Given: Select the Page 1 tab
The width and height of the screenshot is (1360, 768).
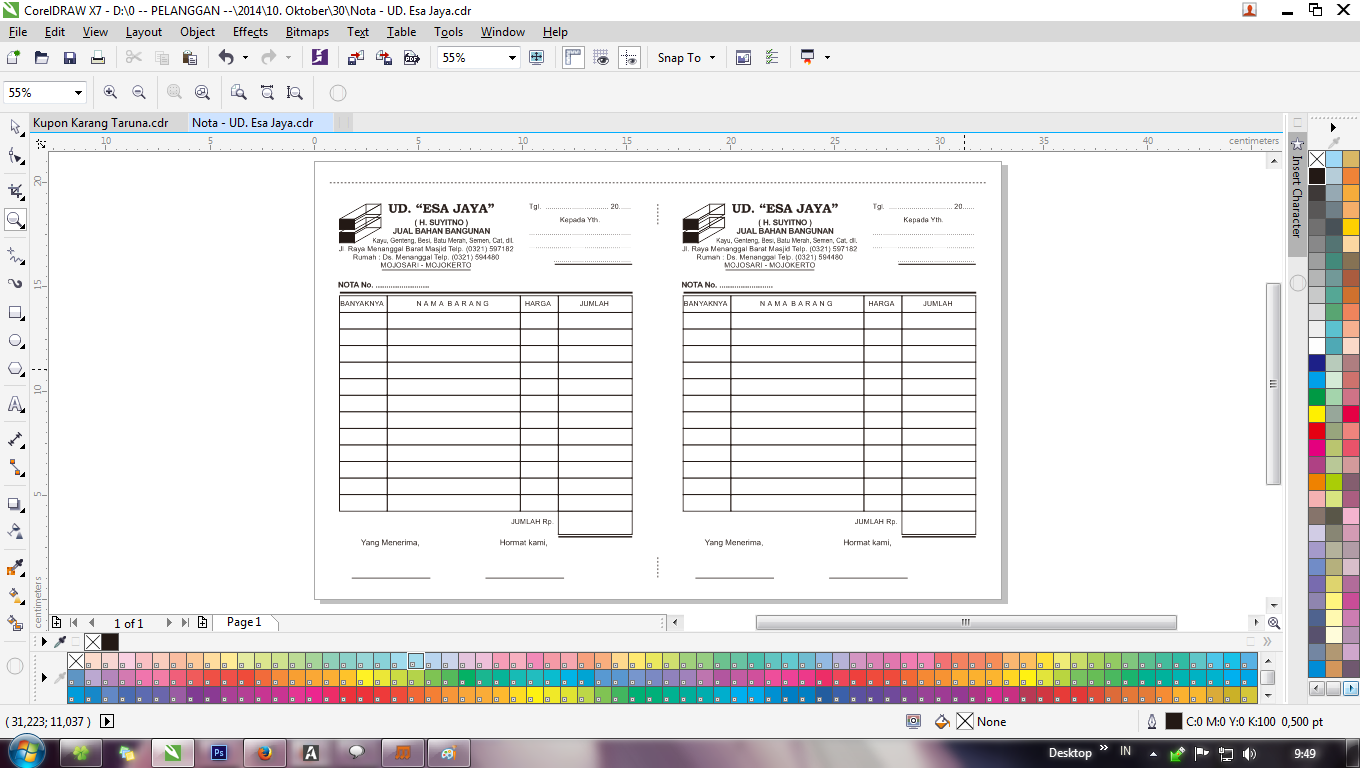Looking at the screenshot, I should pos(244,622).
